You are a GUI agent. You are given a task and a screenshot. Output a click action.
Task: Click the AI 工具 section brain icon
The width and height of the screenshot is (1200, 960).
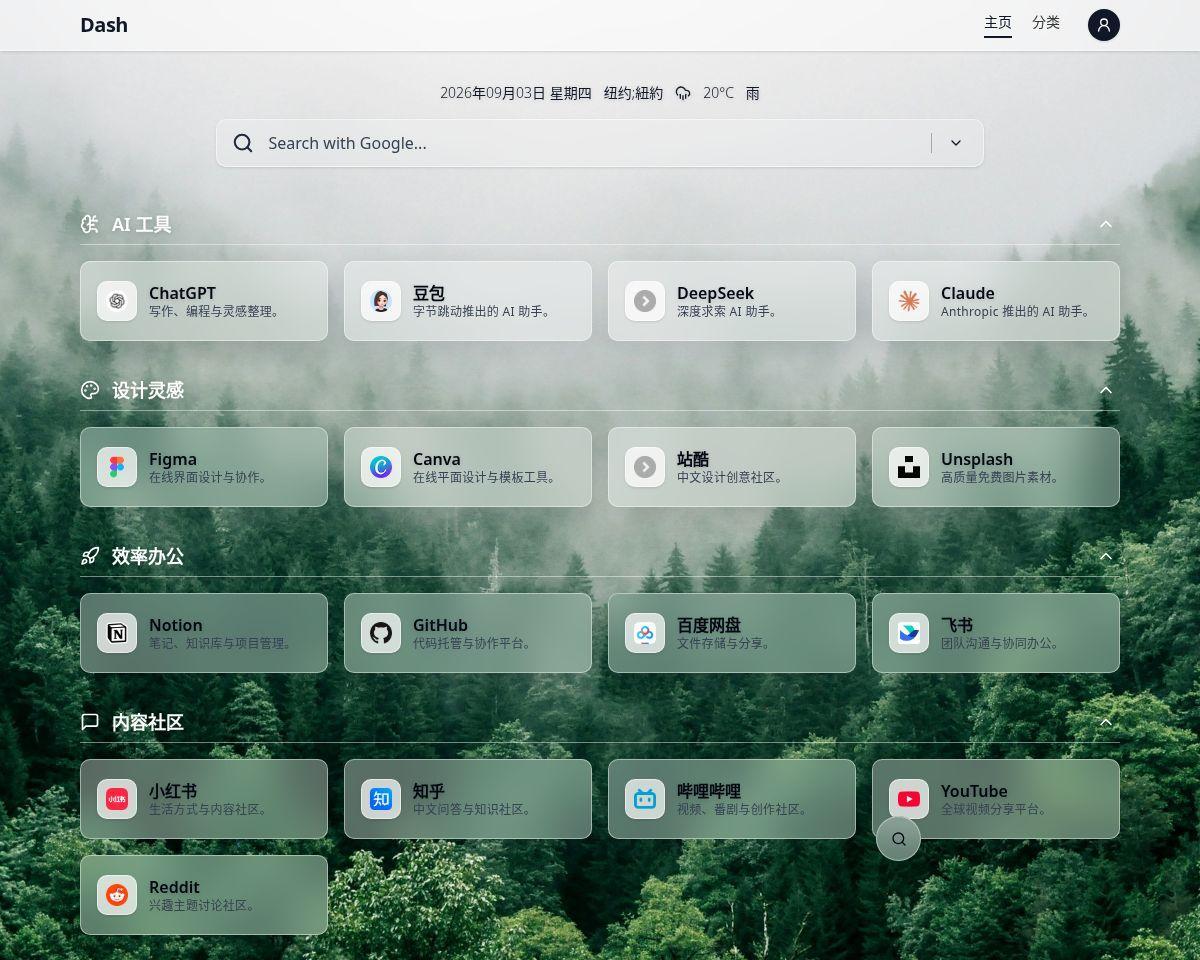(90, 224)
